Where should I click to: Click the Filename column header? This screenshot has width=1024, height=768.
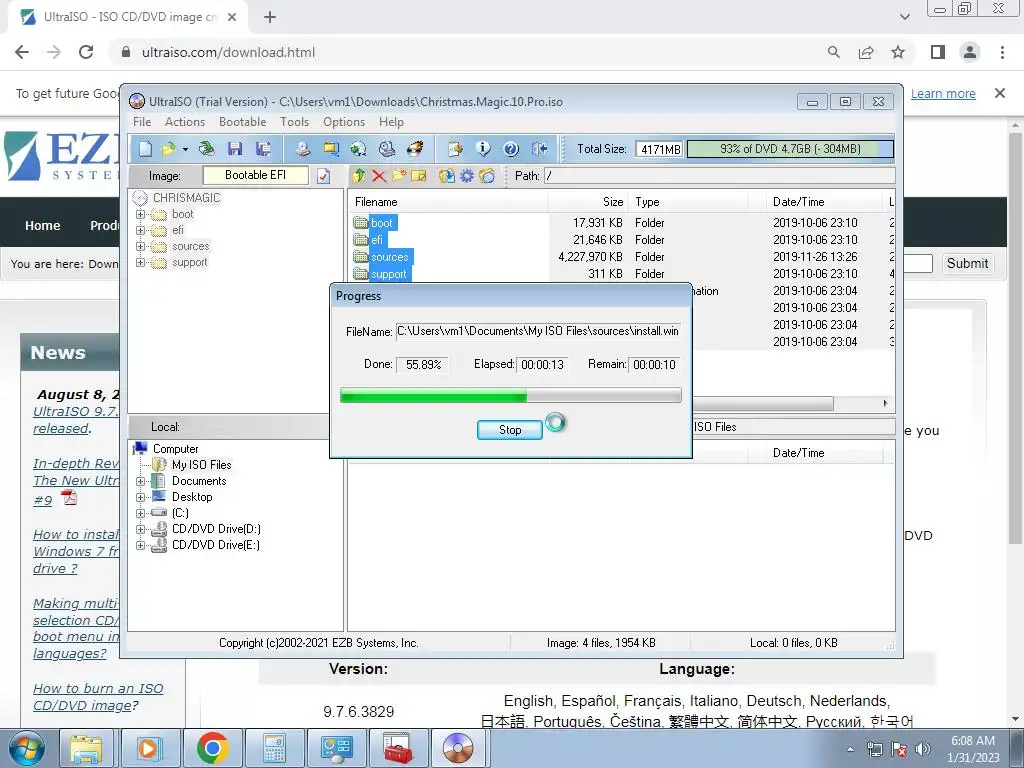pyautogui.click(x=447, y=202)
